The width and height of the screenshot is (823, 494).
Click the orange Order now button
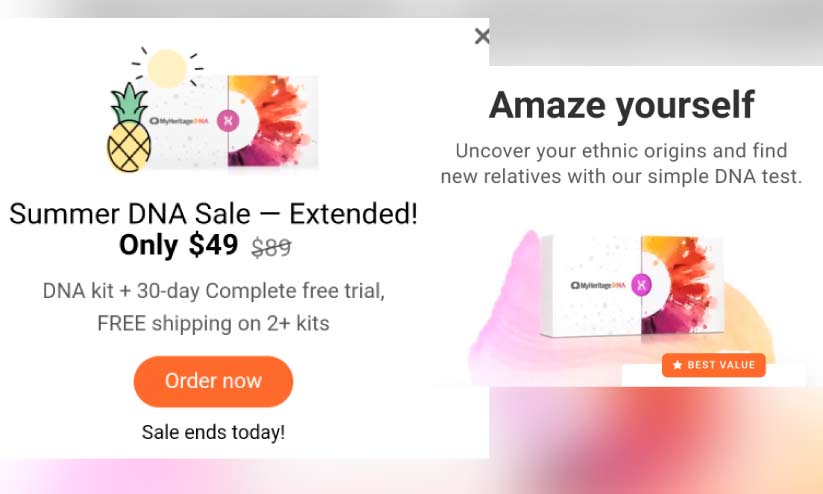213,381
